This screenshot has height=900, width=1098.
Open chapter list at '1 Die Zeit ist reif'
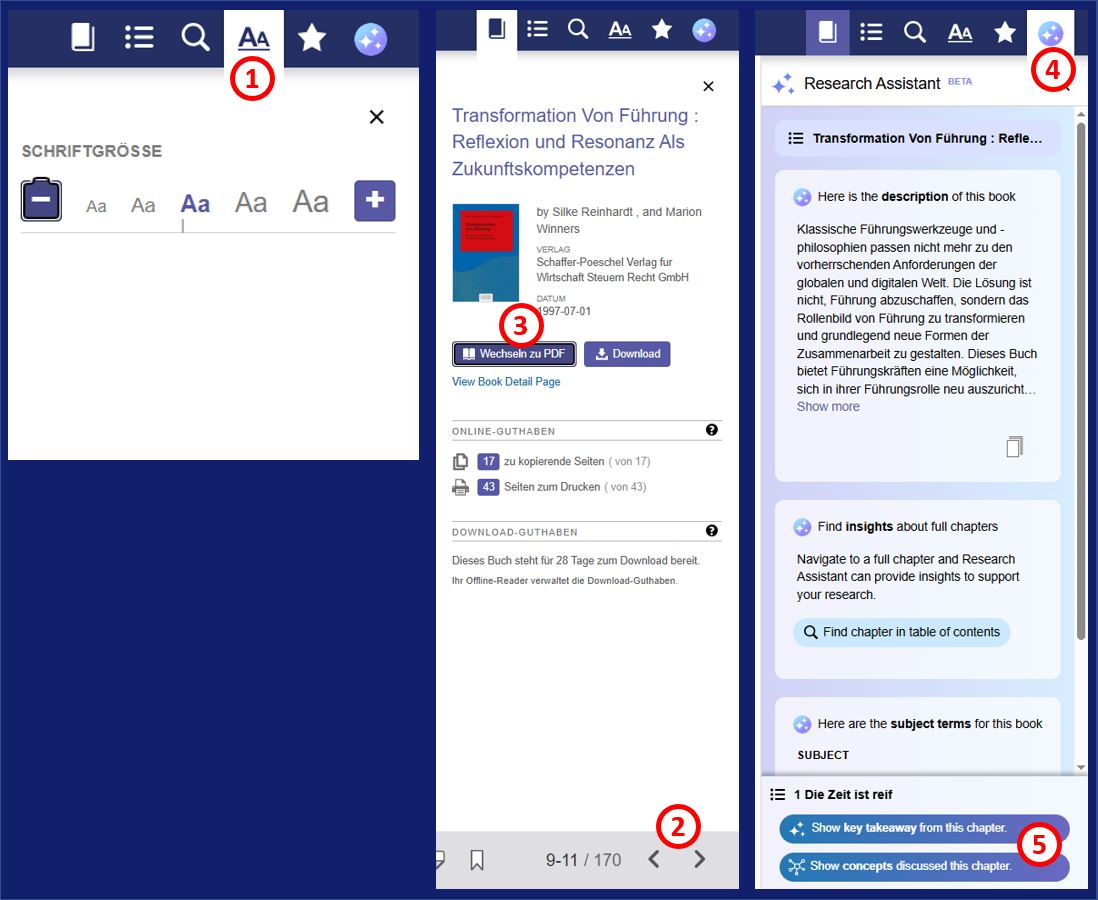(831, 795)
